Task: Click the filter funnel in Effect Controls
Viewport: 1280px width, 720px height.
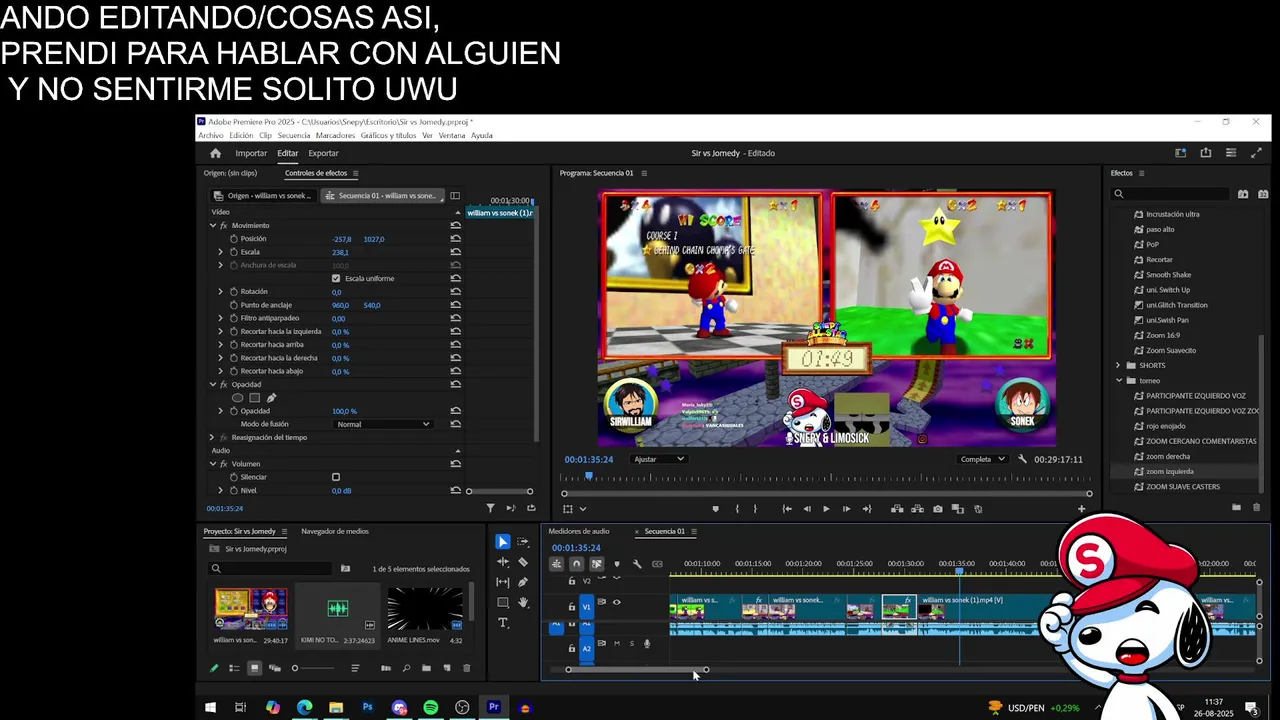Action: (490, 508)
